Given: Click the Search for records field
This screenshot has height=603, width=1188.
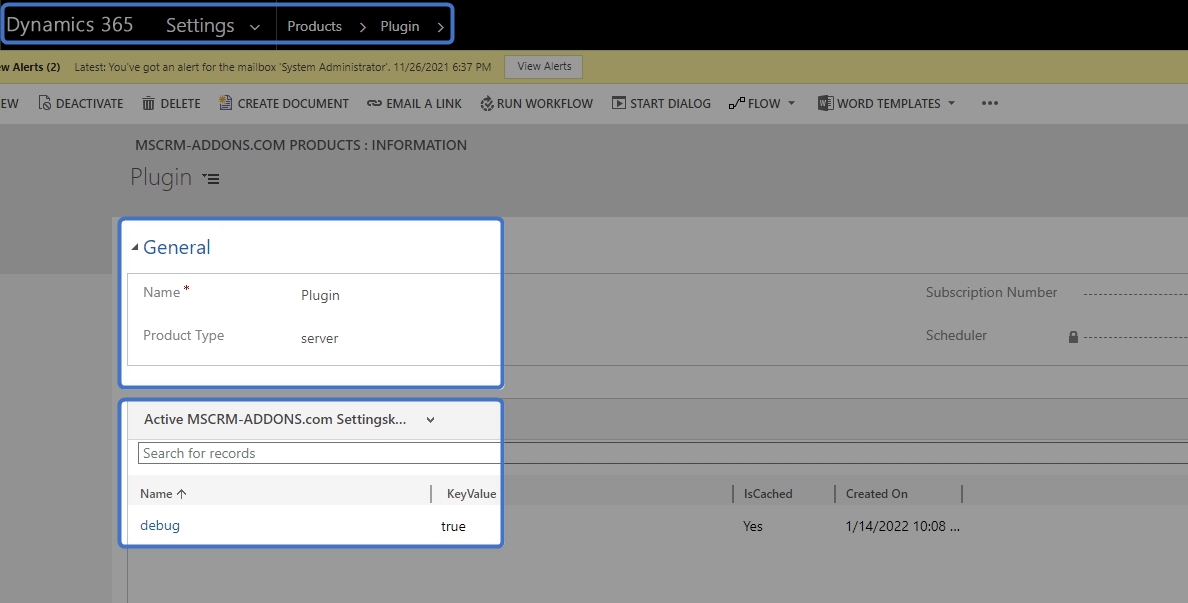Looking at the screenshot, I should coord(320,453).
